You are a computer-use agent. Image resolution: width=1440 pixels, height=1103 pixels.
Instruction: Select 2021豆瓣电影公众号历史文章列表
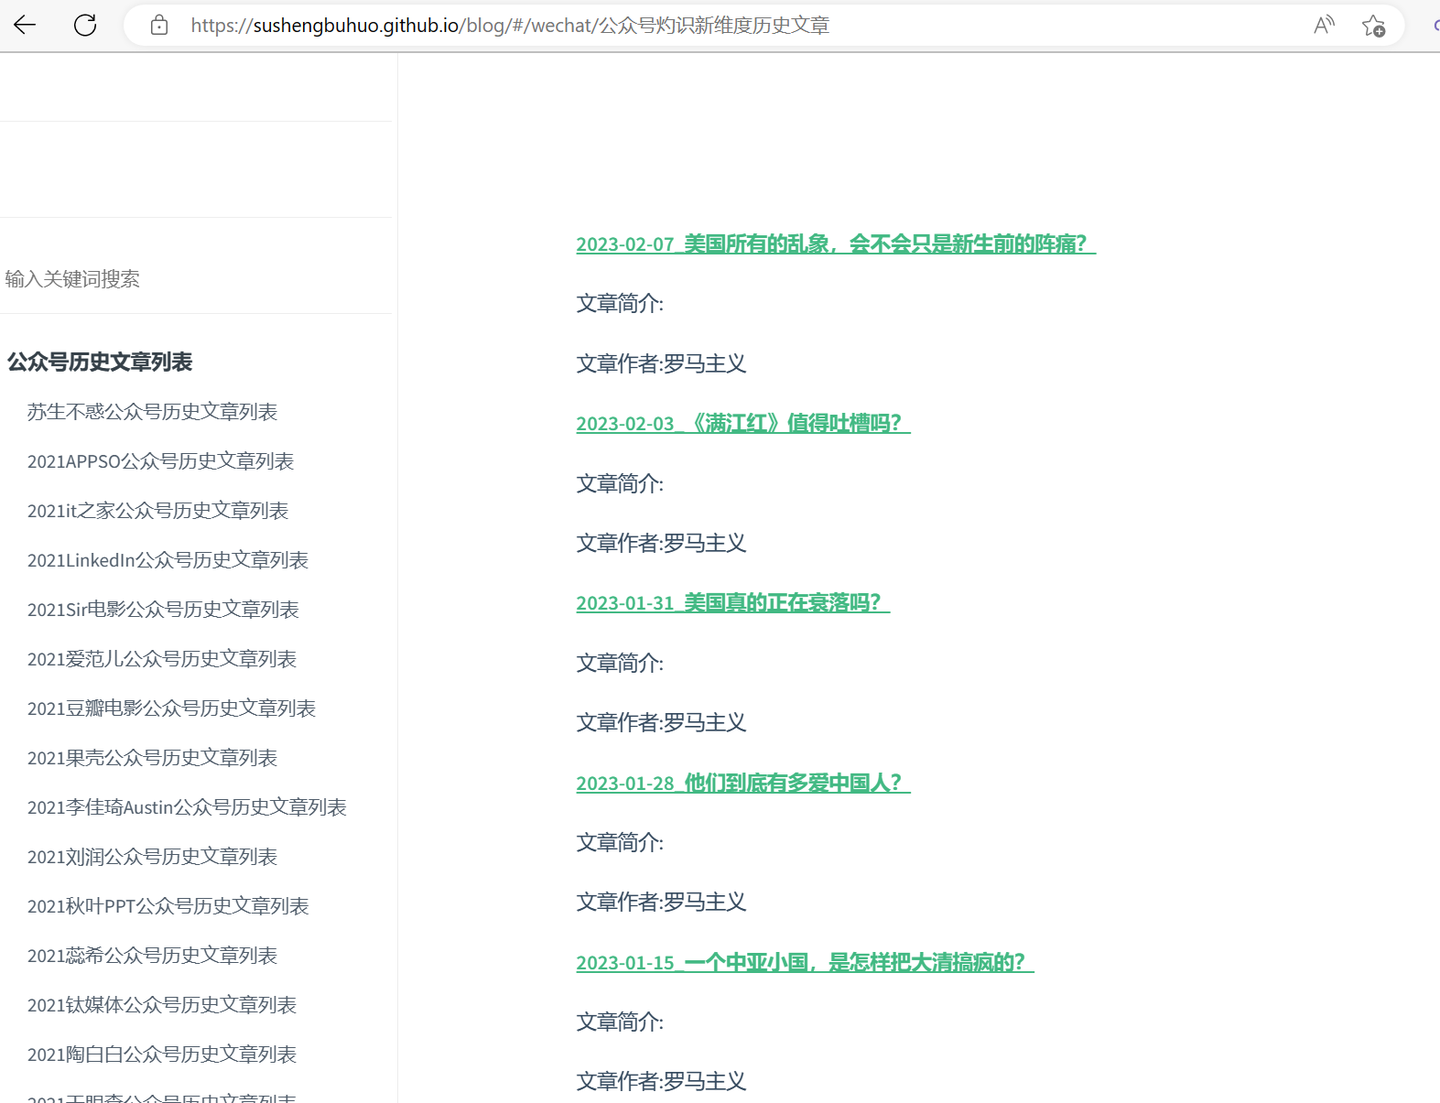pyautogui.click(x=171, y=708)
